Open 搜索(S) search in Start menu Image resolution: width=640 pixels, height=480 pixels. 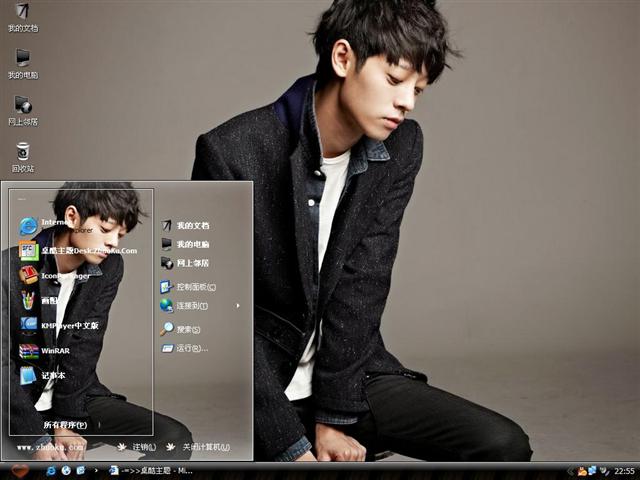[180, 329]
